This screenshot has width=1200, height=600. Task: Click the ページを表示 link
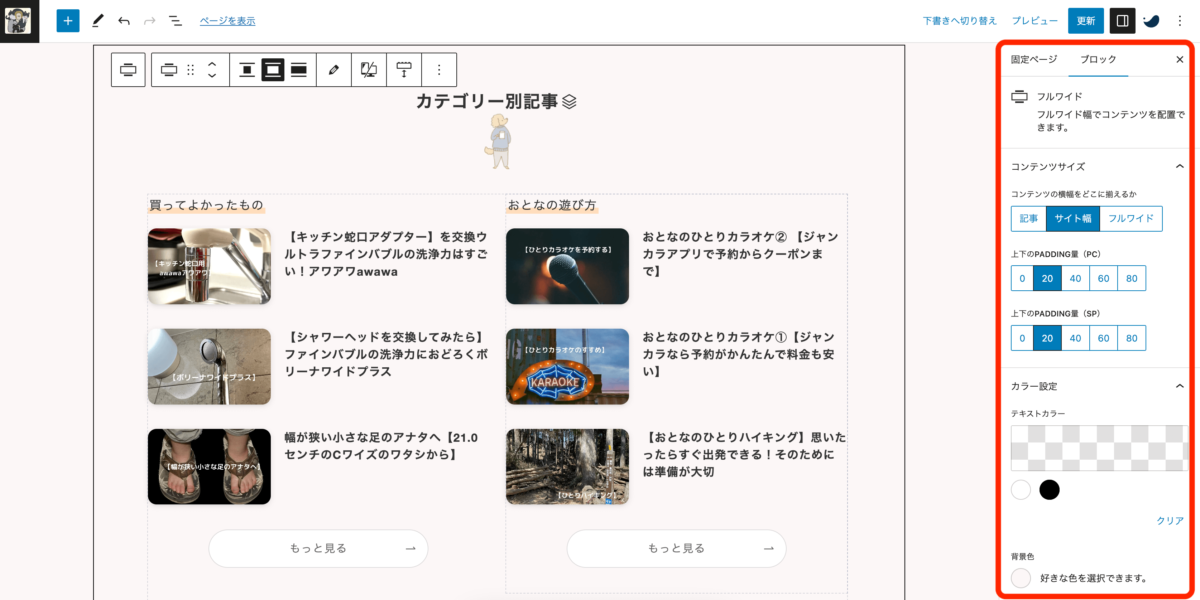point(227,20)
